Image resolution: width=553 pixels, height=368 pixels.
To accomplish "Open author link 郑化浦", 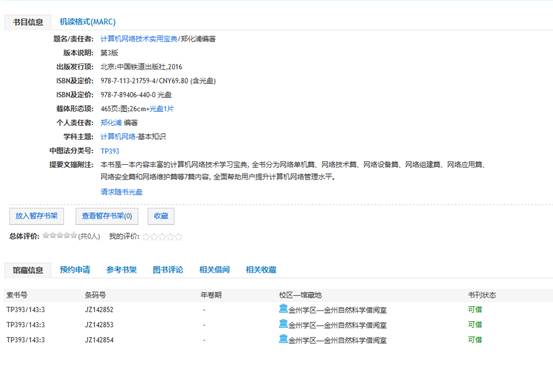I will click(111, 123).
